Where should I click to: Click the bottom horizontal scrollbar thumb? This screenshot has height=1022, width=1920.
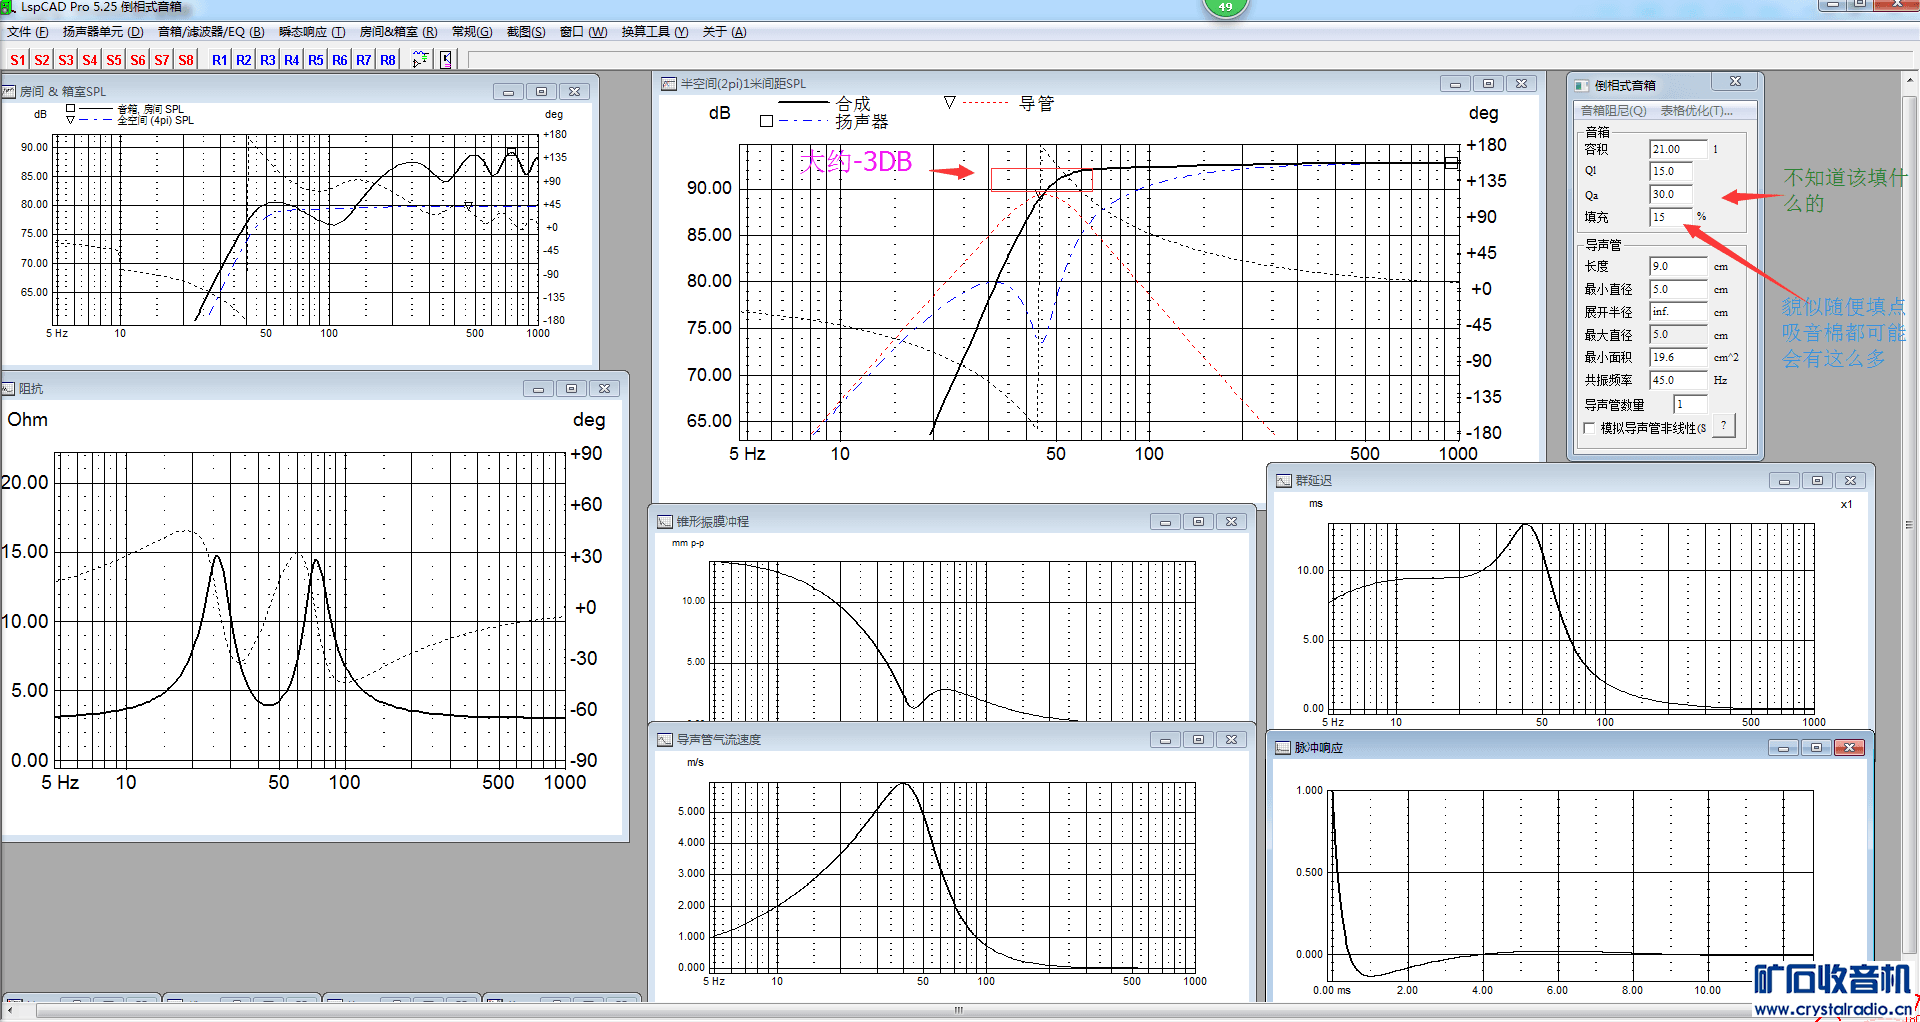pos(959,1011)
